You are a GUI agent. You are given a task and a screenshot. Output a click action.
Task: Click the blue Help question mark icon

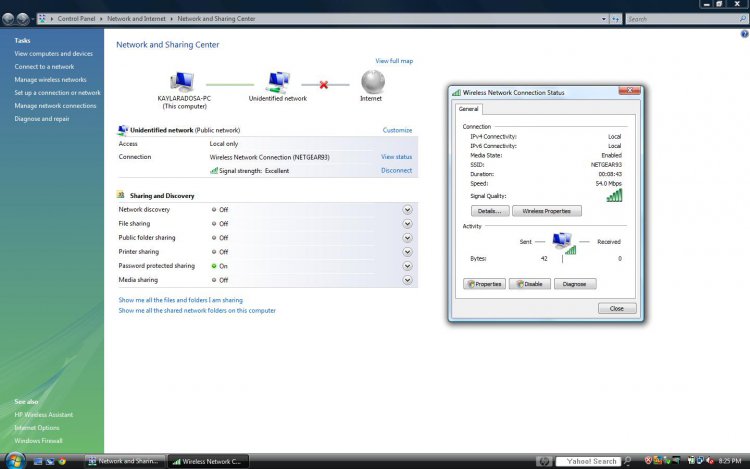point(744,34)
